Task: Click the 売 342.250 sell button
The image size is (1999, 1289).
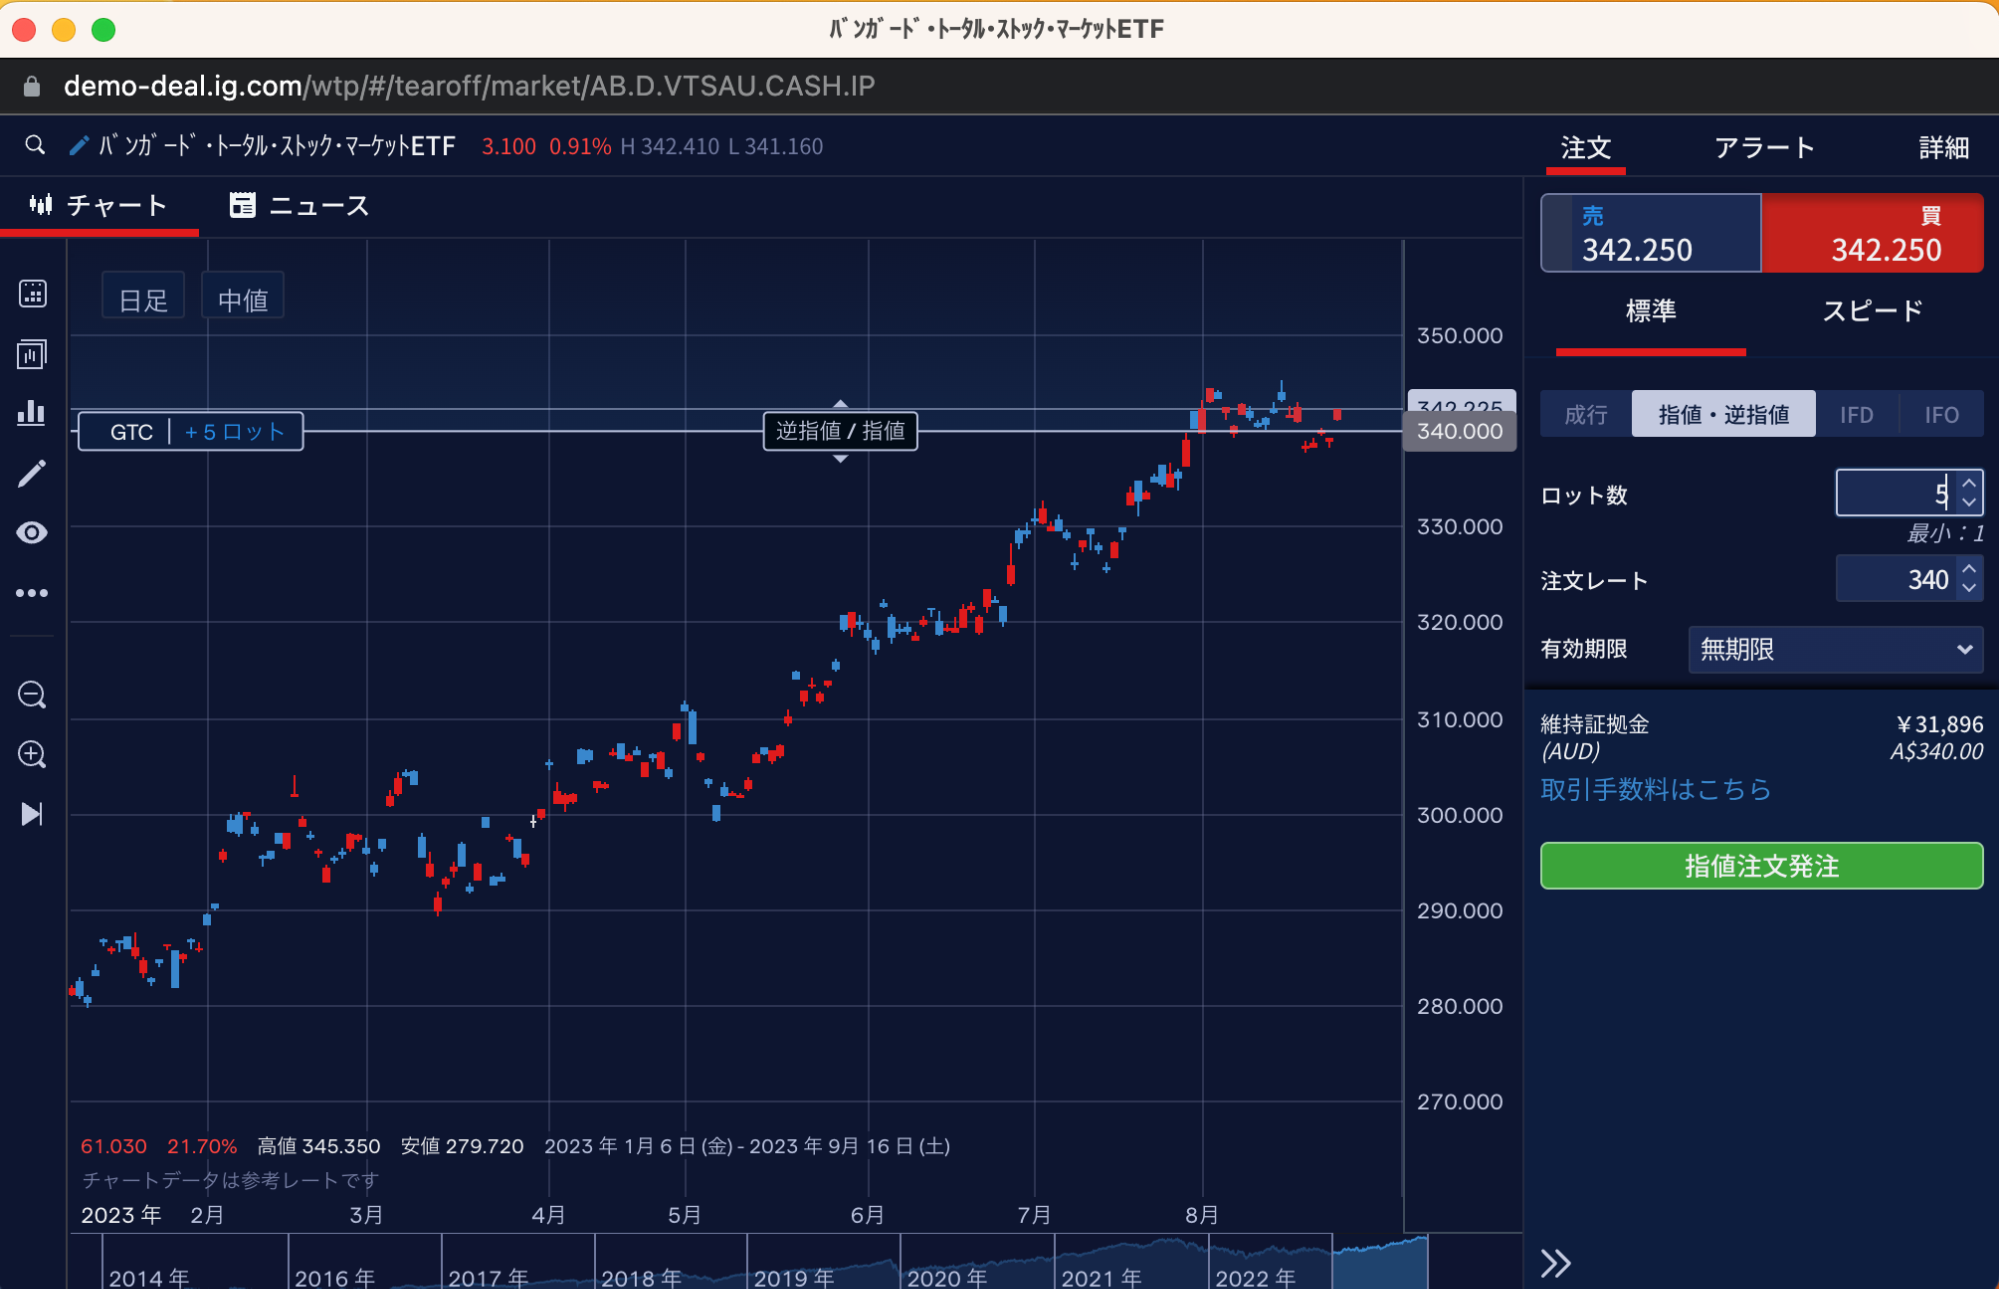Action: pyautogui.click(x=1650, y=234)
